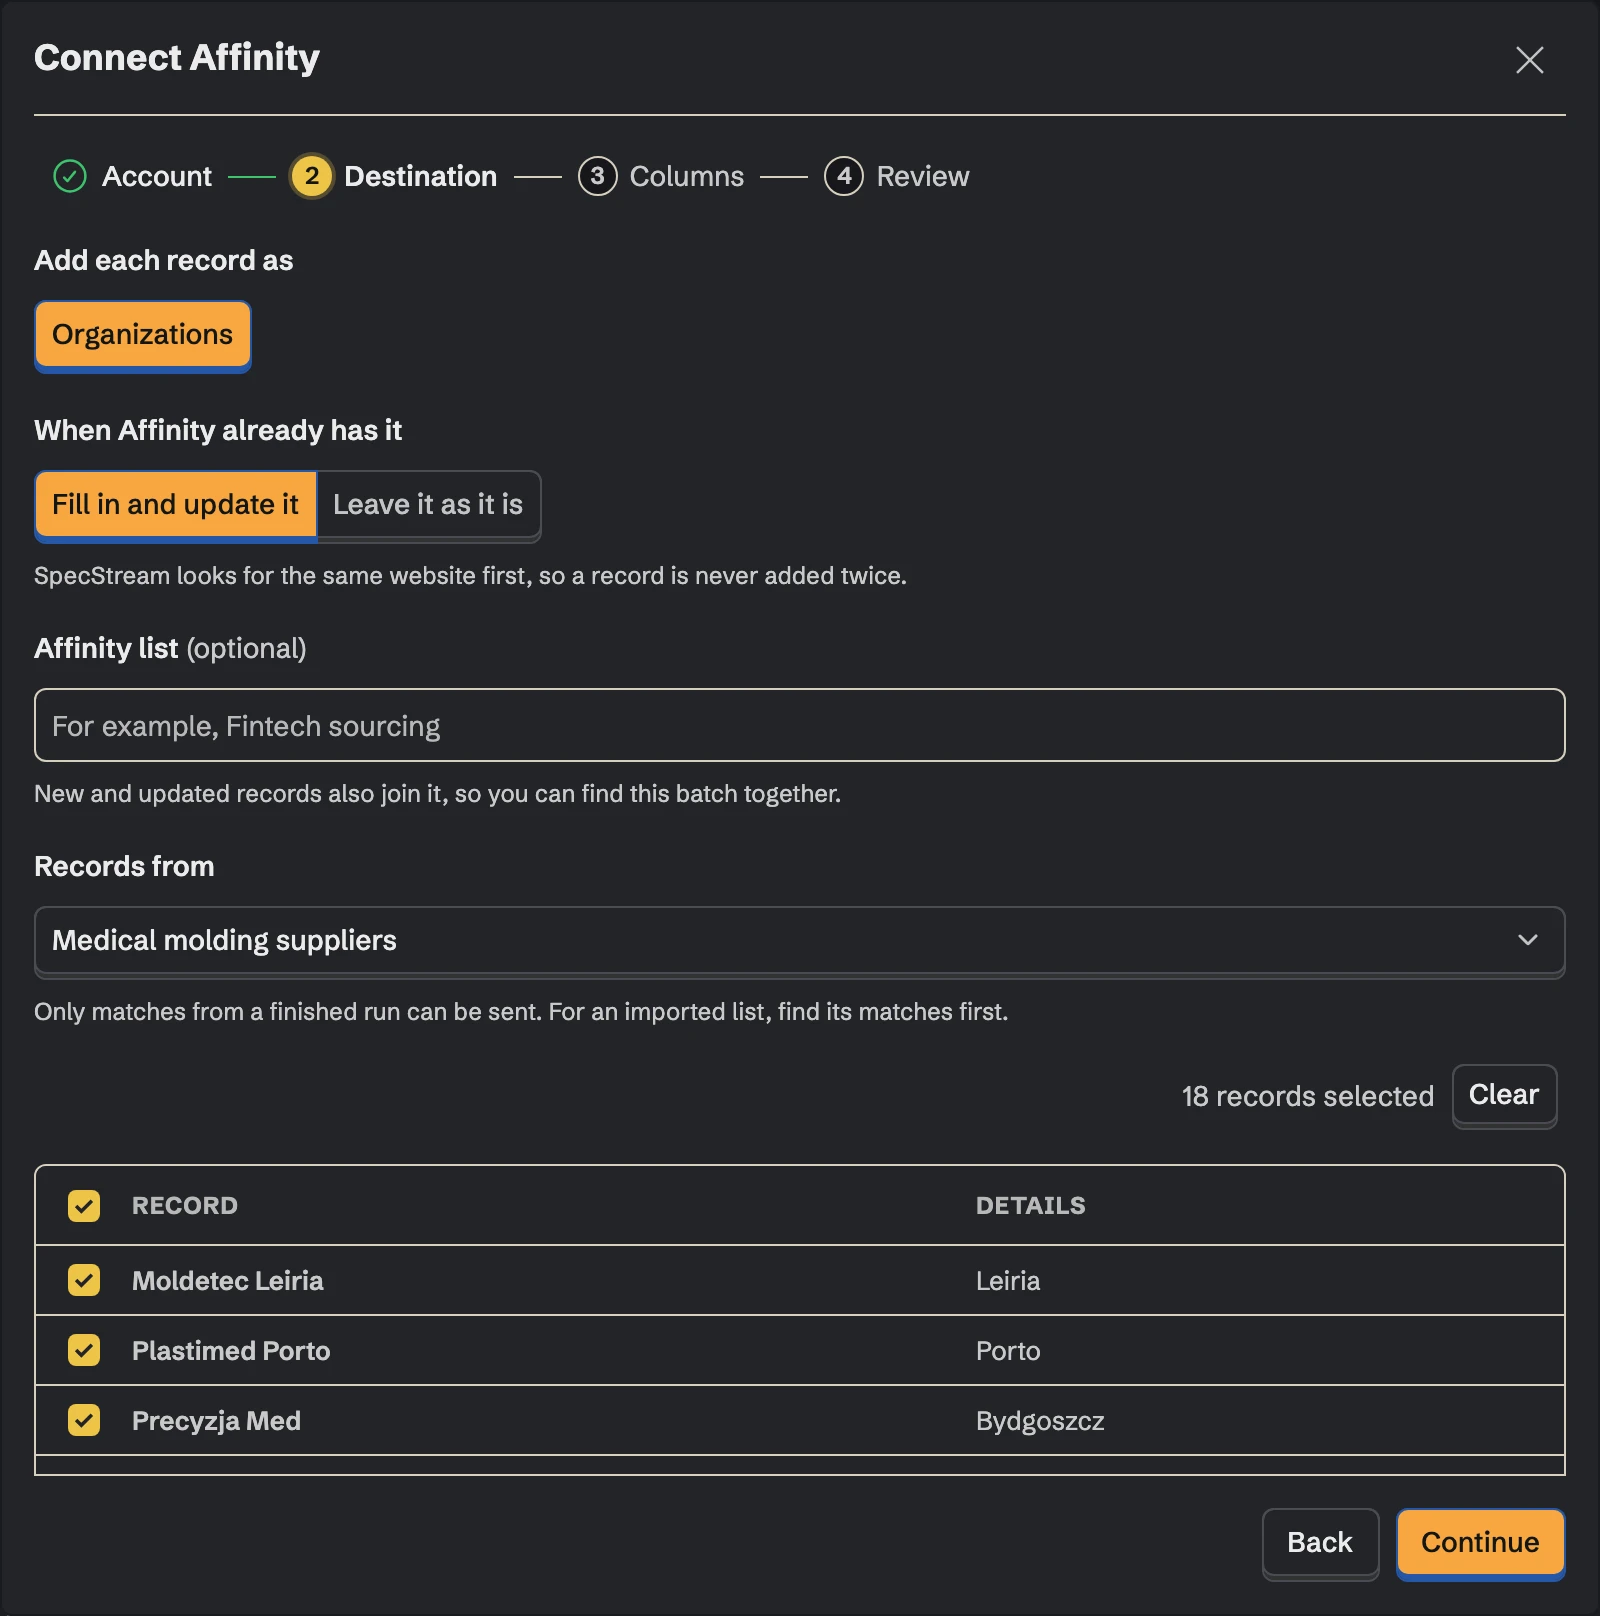Click the step 2 Destination number badge
The height and width of the screenshot is (1616, 1600).
(x=312, y=176)
